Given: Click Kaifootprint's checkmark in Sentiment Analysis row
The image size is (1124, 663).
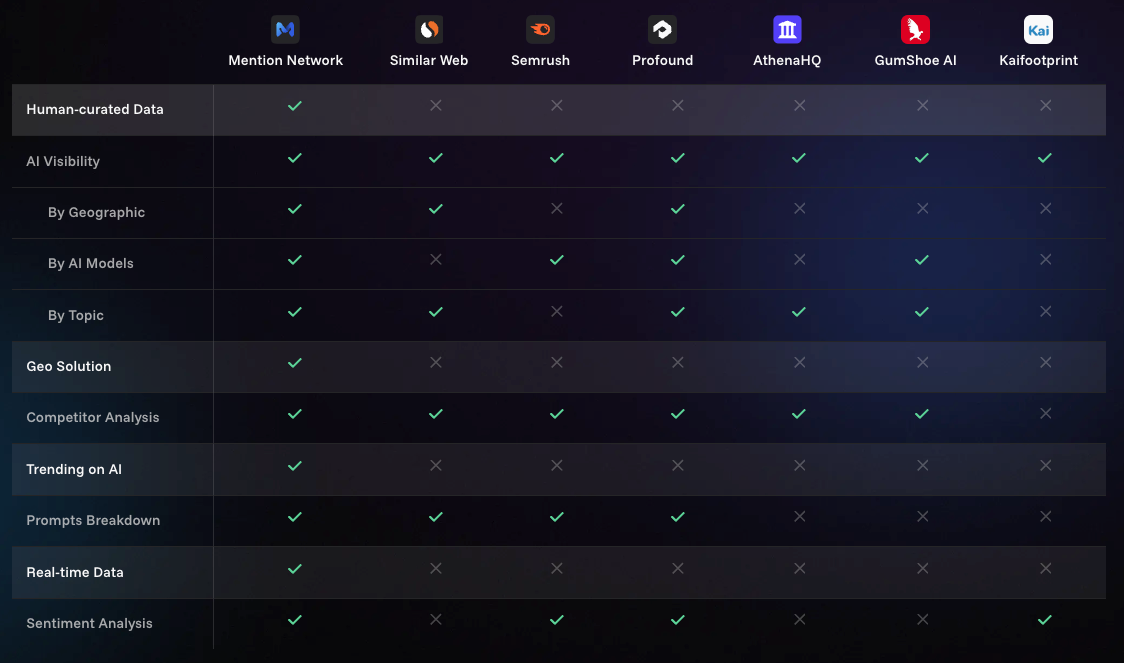Looking at the screenshot, I should [1045, 620].
